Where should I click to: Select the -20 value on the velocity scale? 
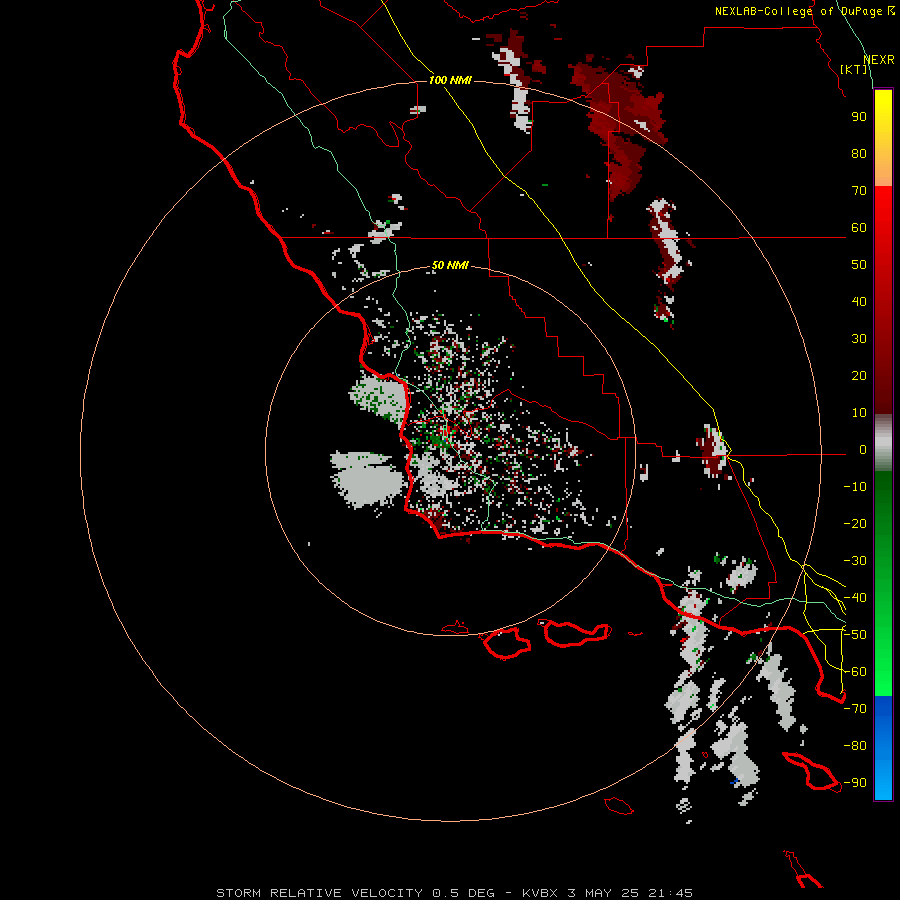point(855,524)
